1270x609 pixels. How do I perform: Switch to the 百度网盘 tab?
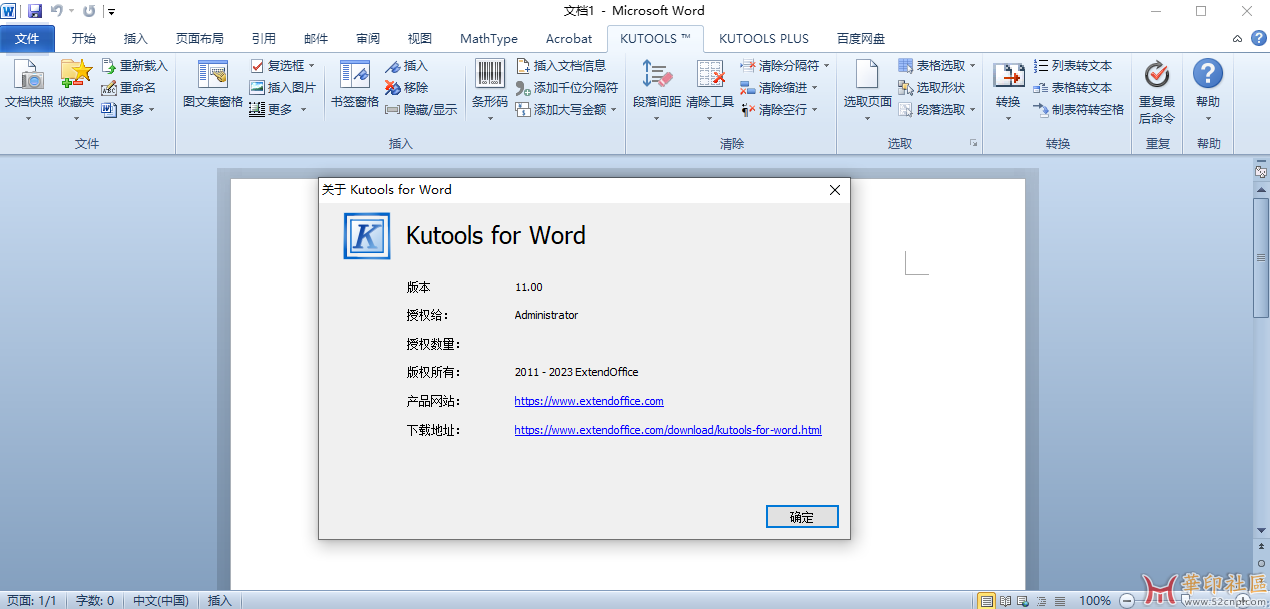(861, 38)
